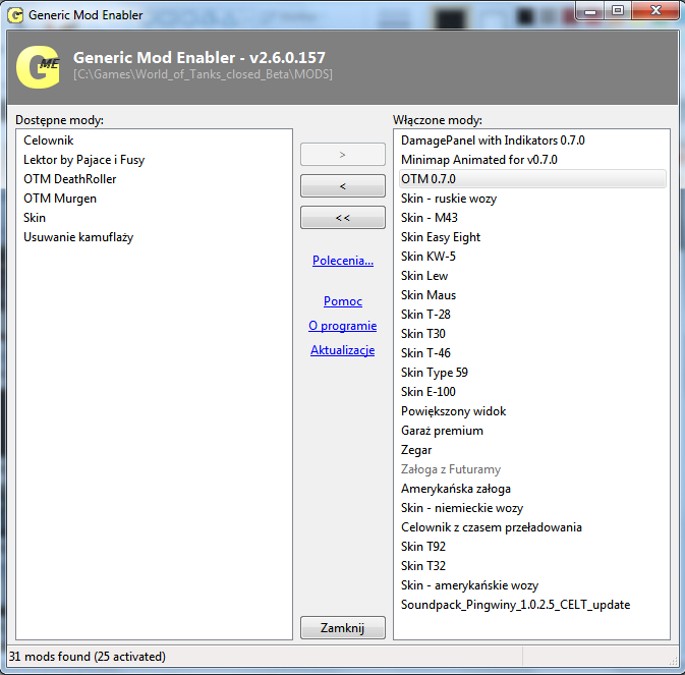The image size is (685, 675).
Task: Minimize the Generic Mod Enabler window
Action: pyautogui.click(x=590, y=11)
